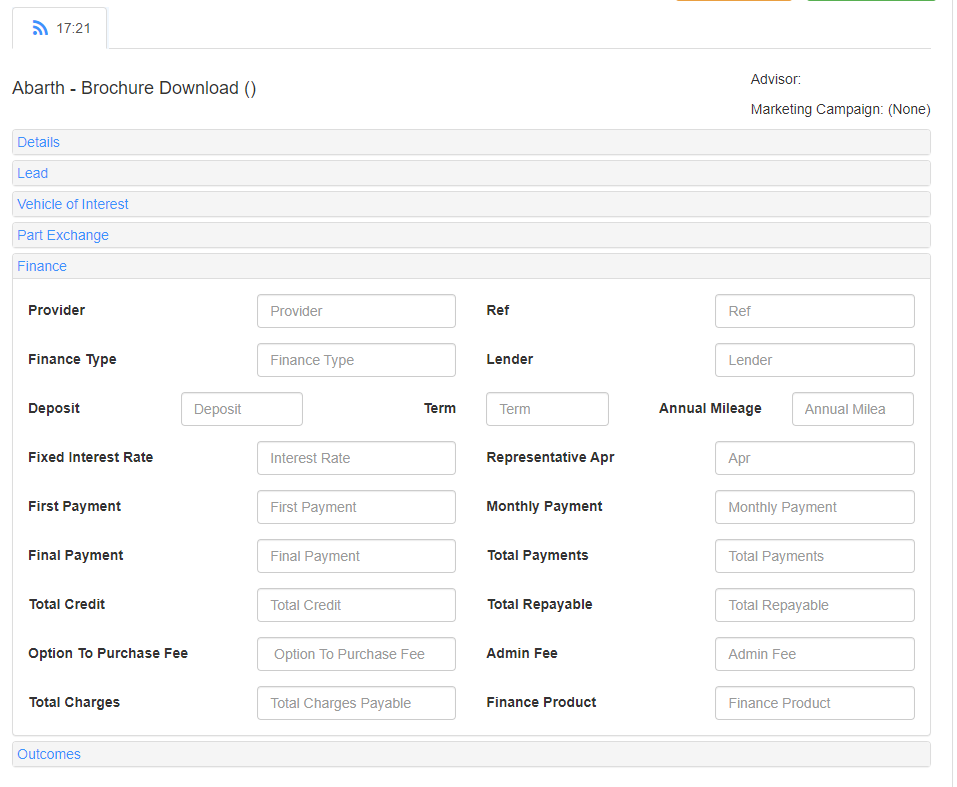Select the 17:21 tab
Image resolution: width=957 pixels, height=787 pixels.
pos(60,28)
